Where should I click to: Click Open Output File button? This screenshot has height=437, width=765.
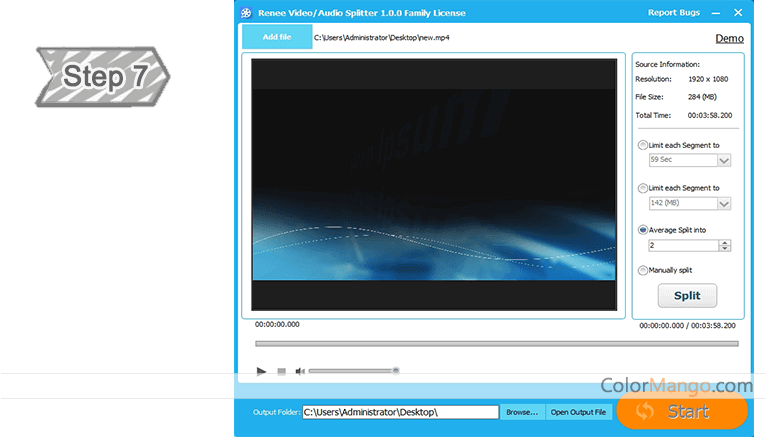click(x=578, y=412)
